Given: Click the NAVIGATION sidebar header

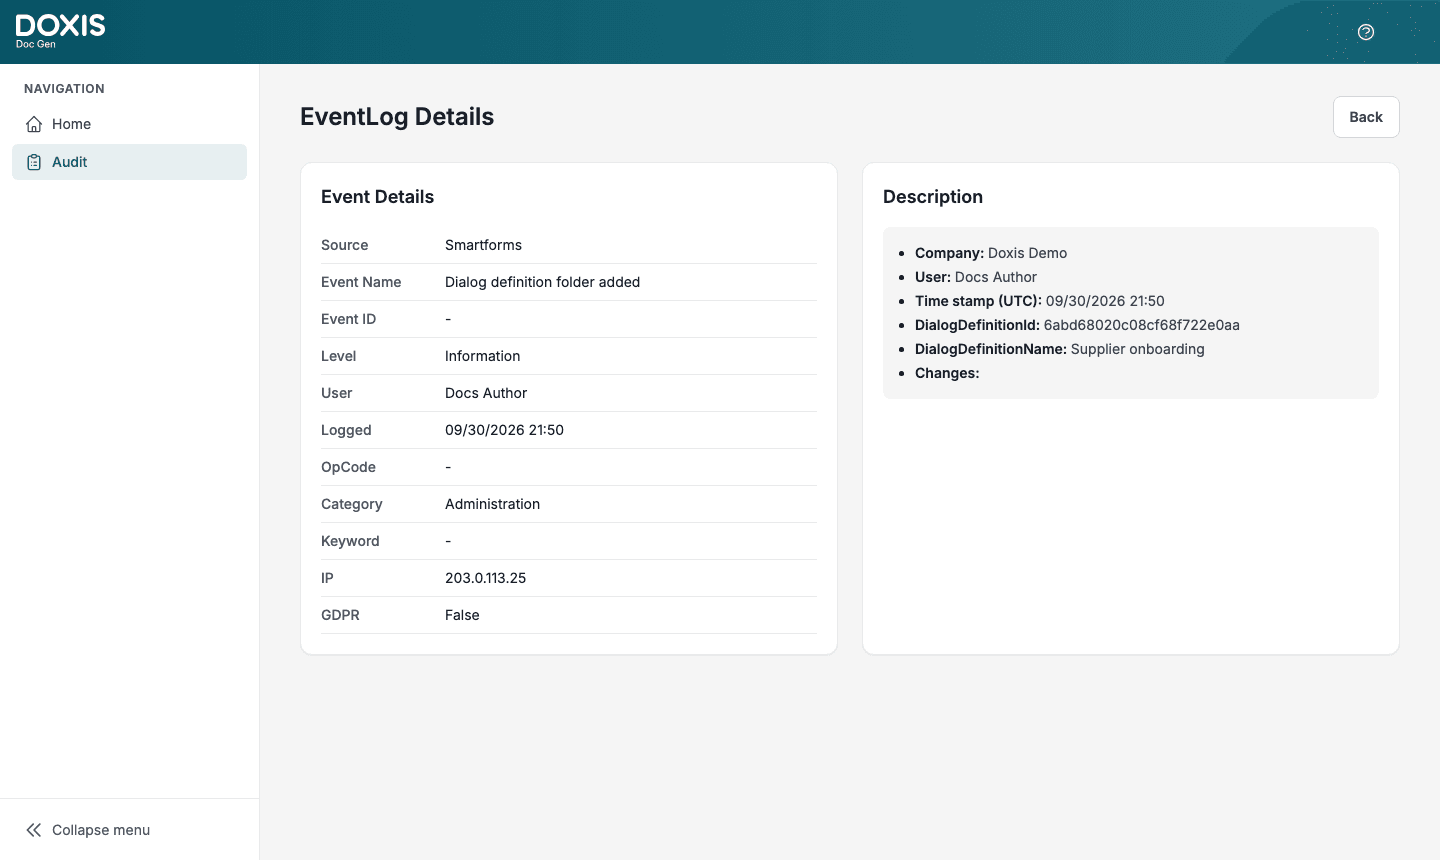Looking at the screenshot, I should (64, 89).
